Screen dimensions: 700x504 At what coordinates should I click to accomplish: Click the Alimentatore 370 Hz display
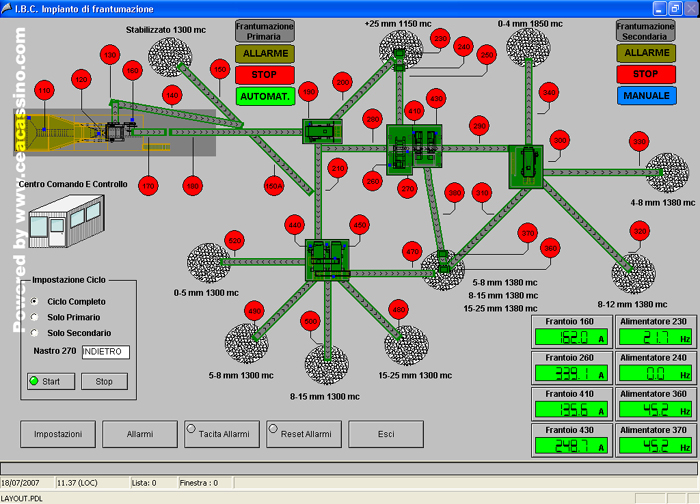[655, 445]
